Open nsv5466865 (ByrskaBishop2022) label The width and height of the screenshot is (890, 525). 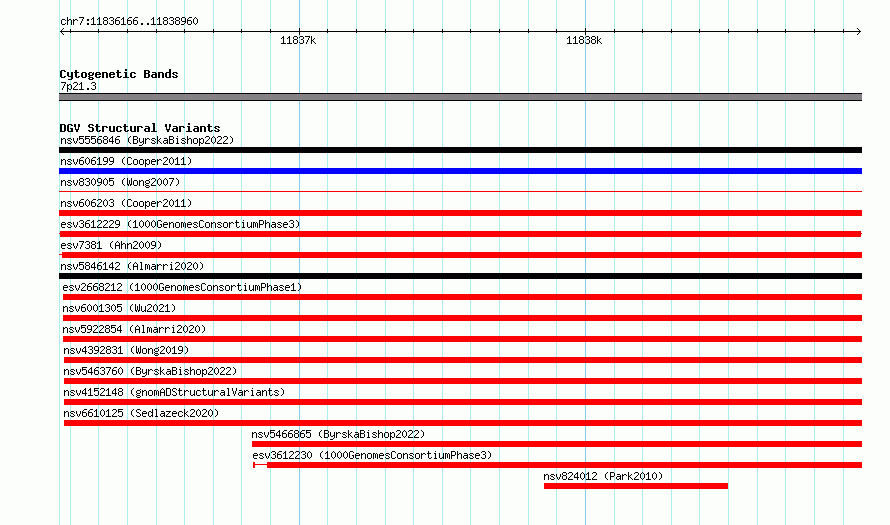pyautogui.click(x=338, y=434)
